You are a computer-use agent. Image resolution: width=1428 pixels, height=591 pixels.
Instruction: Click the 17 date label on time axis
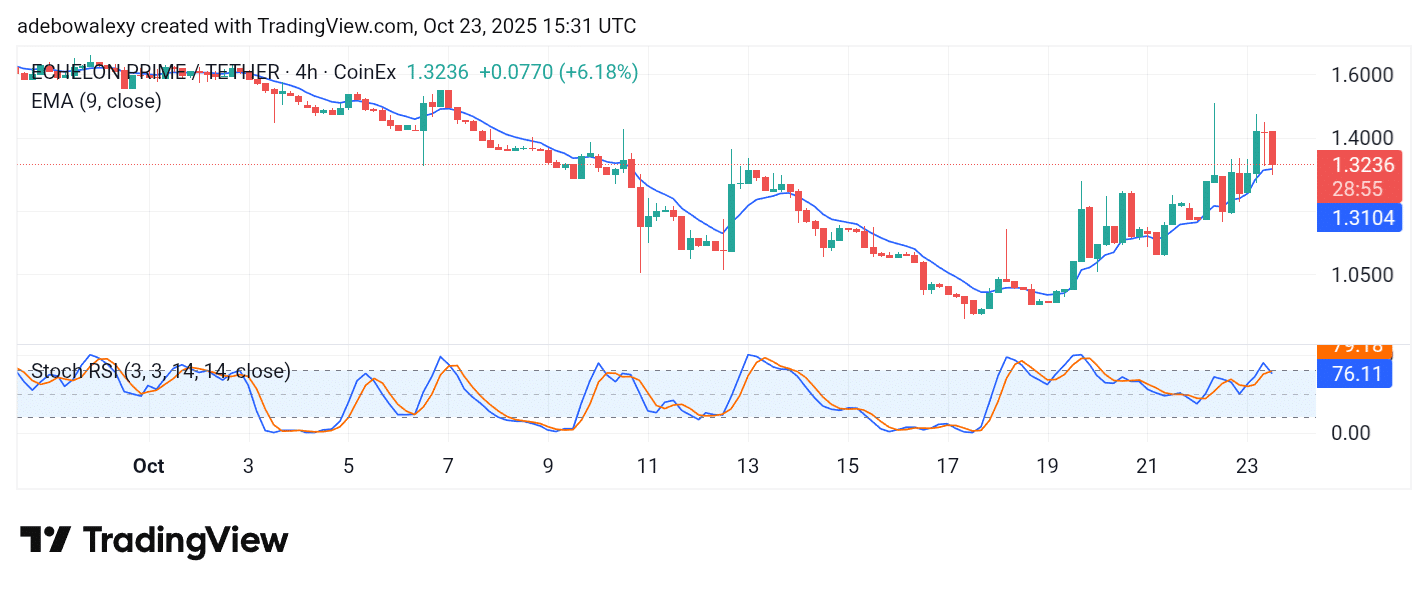[947, 466]
